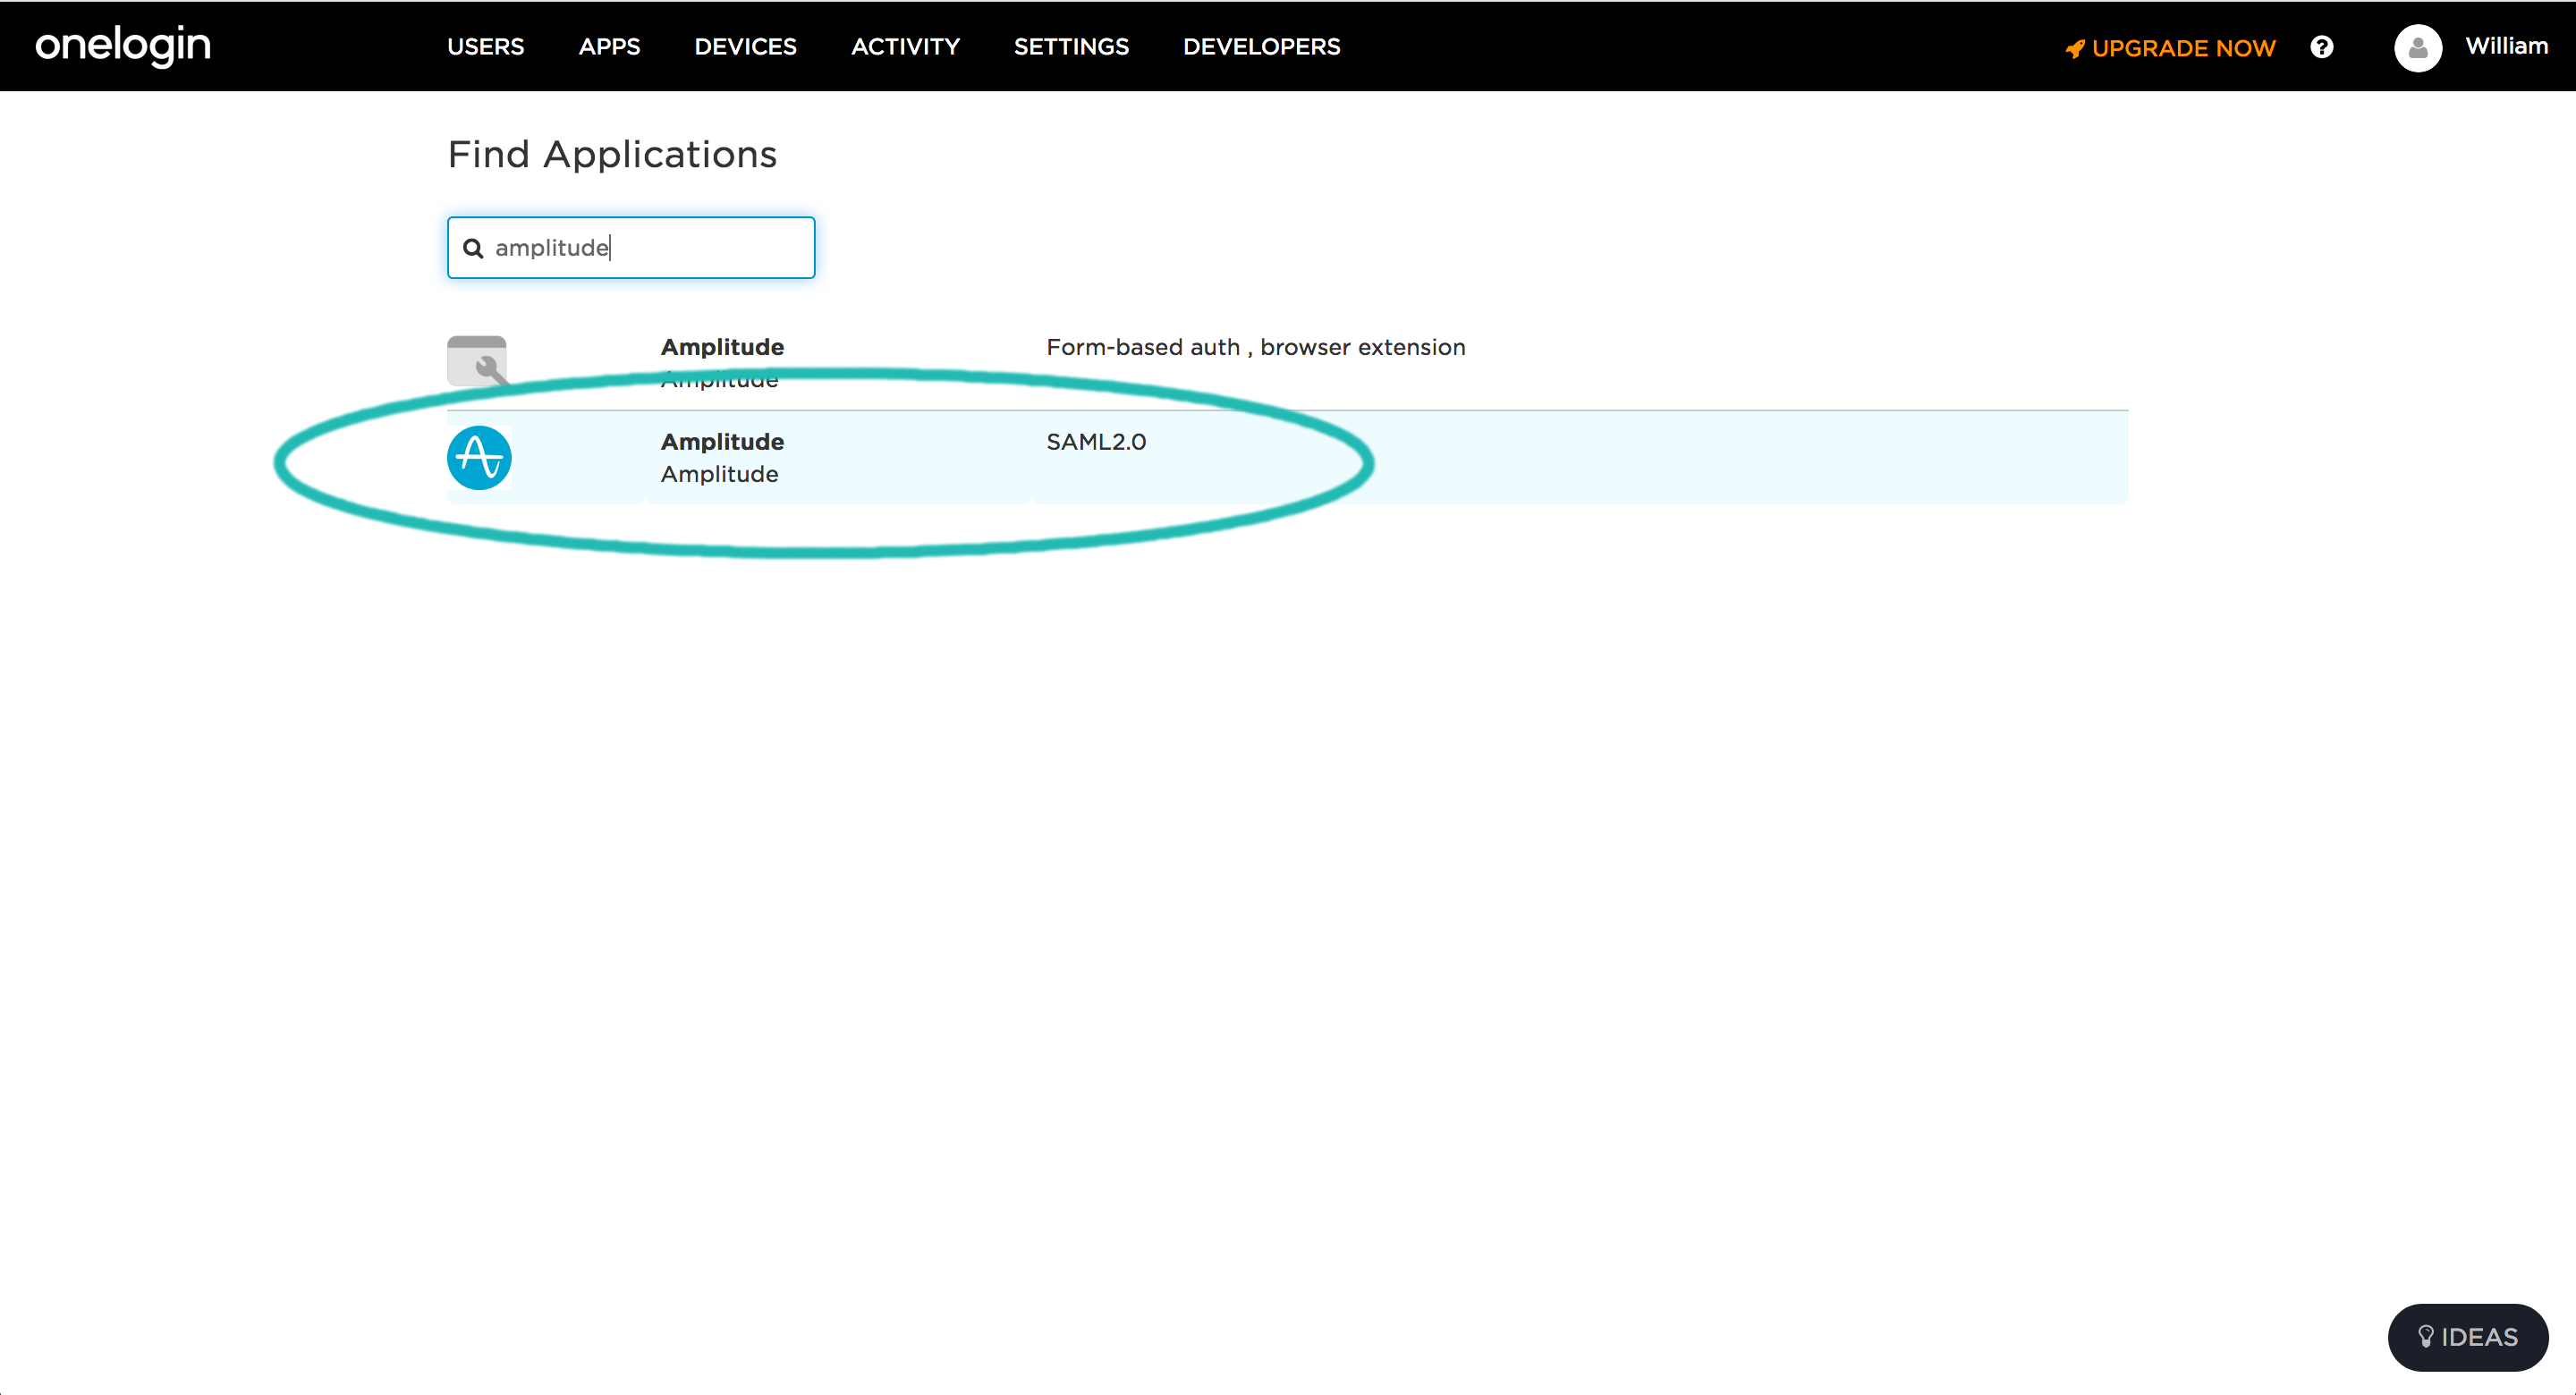Image resolution: width=2576 pixels, height=1395 pixels.
Task: Open the Devices menu
Action: (745, 47)
